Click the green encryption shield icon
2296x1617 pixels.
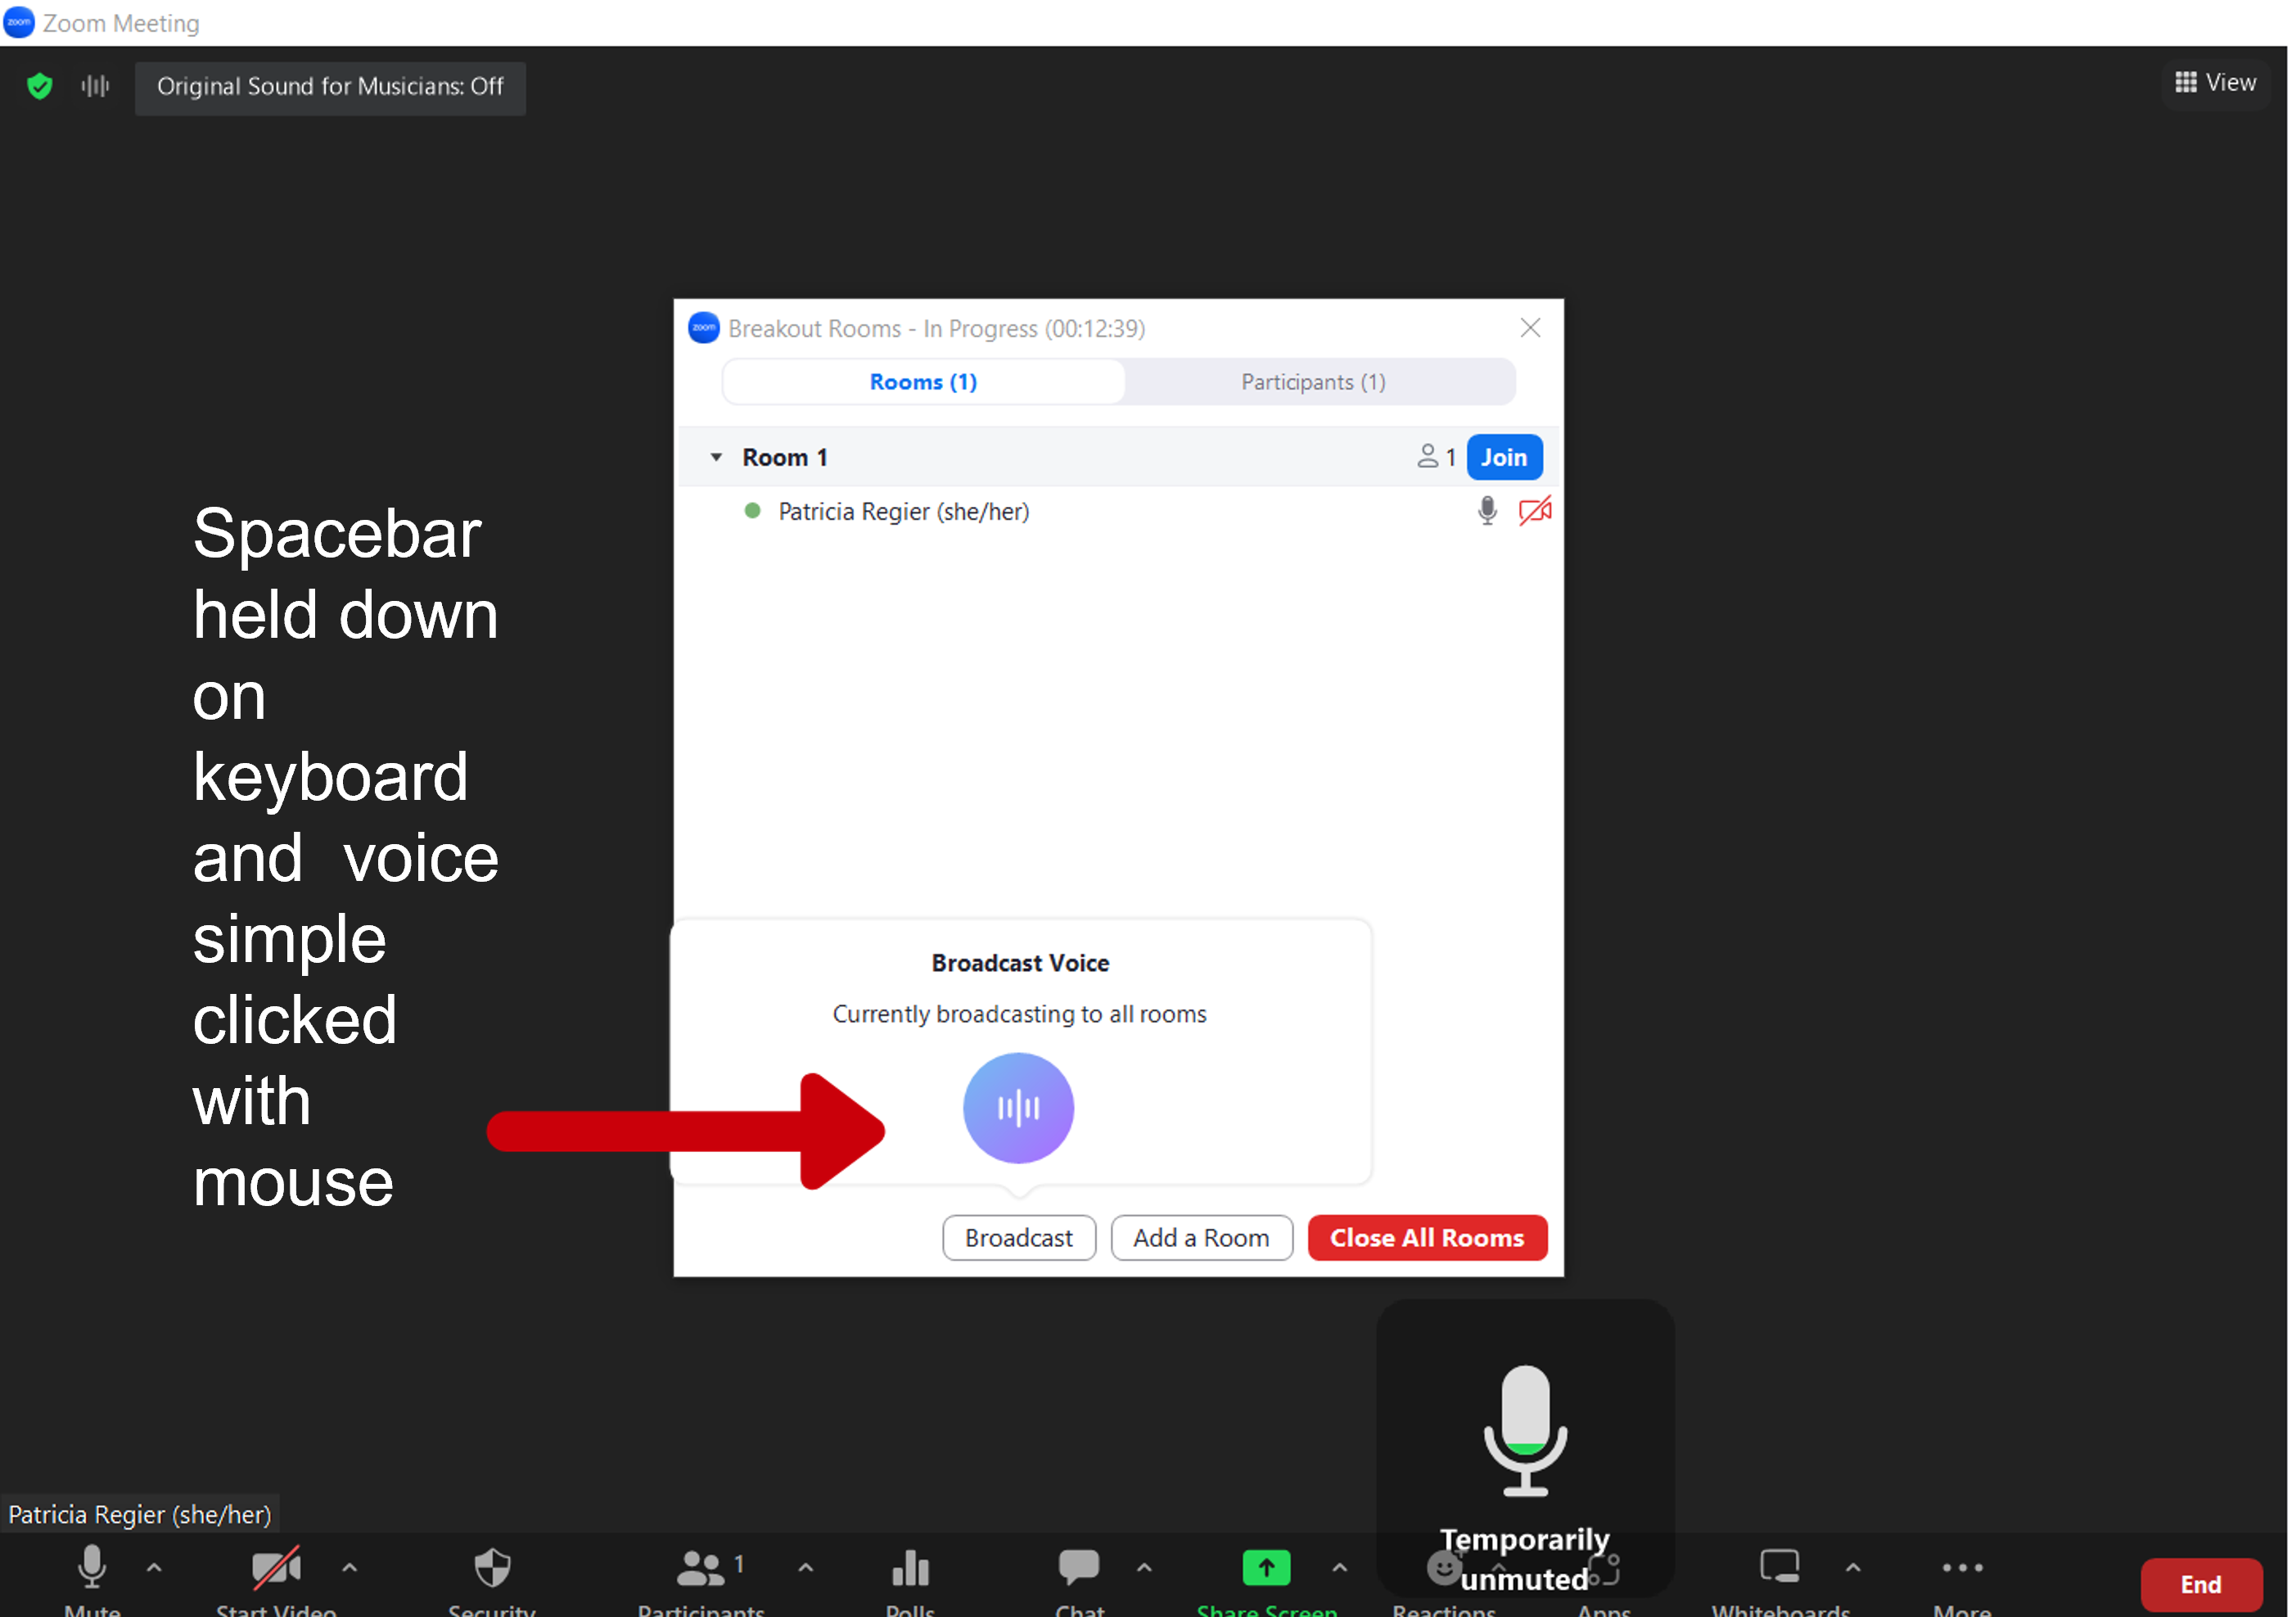click(39, 86)
